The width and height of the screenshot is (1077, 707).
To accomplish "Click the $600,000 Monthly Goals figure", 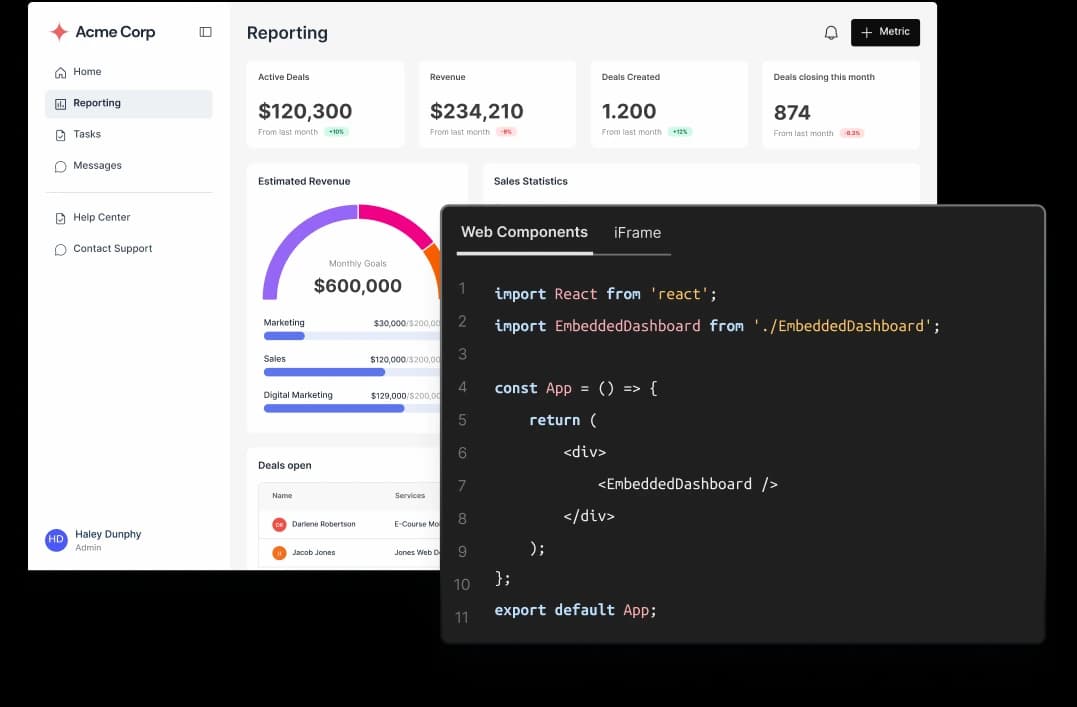I will tap(357, 286).
